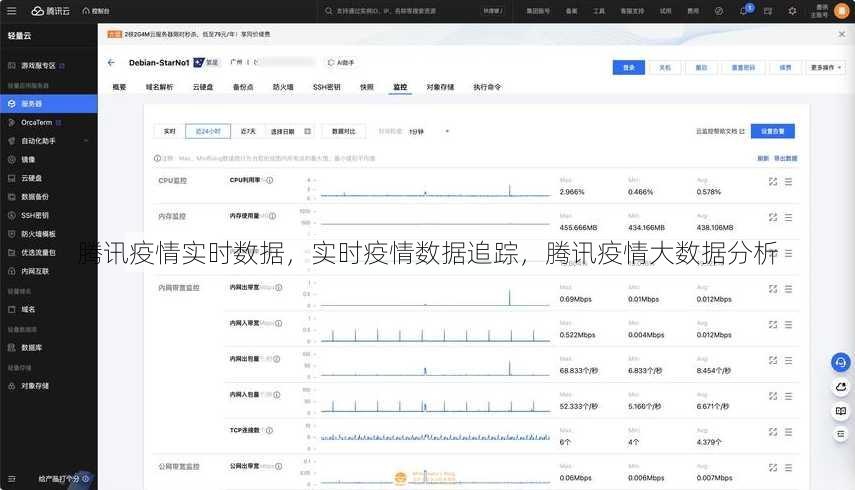Switch to the SSH密钥 tab

point(327,87)
